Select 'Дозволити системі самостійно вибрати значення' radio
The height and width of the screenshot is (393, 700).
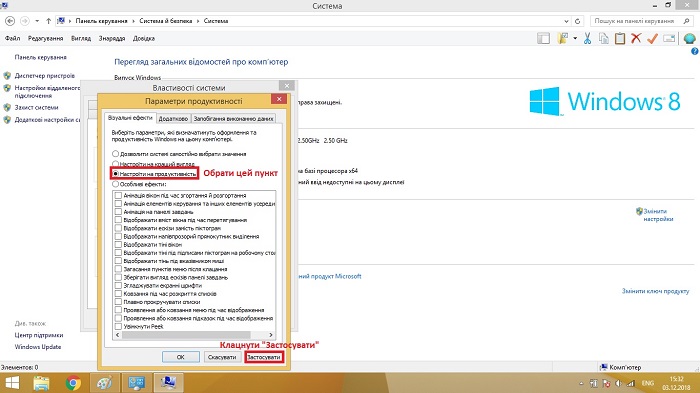click(x=116, y=154)
